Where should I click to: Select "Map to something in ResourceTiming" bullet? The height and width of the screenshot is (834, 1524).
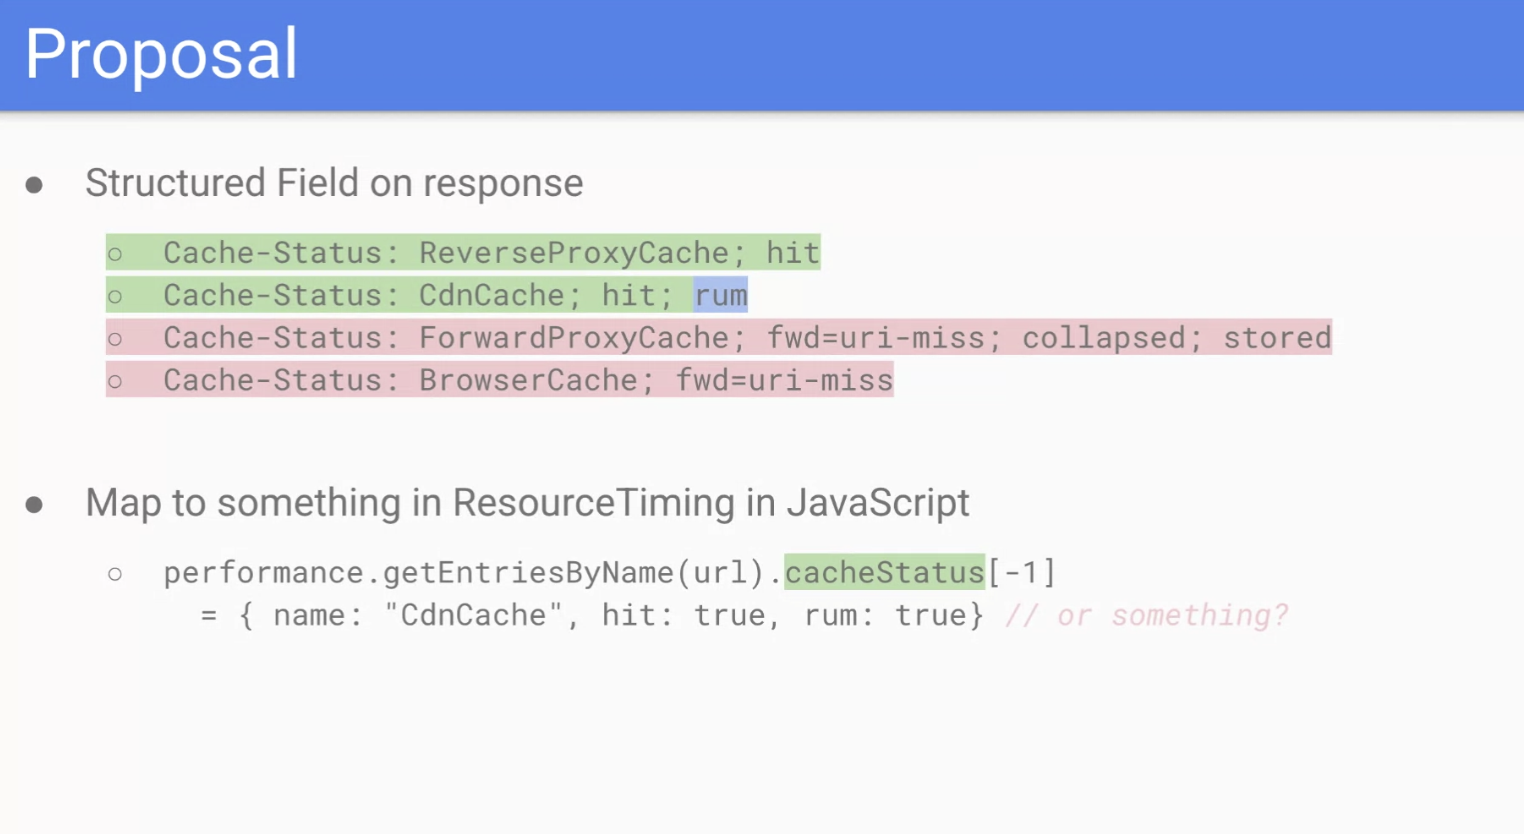tap(527, 502)
